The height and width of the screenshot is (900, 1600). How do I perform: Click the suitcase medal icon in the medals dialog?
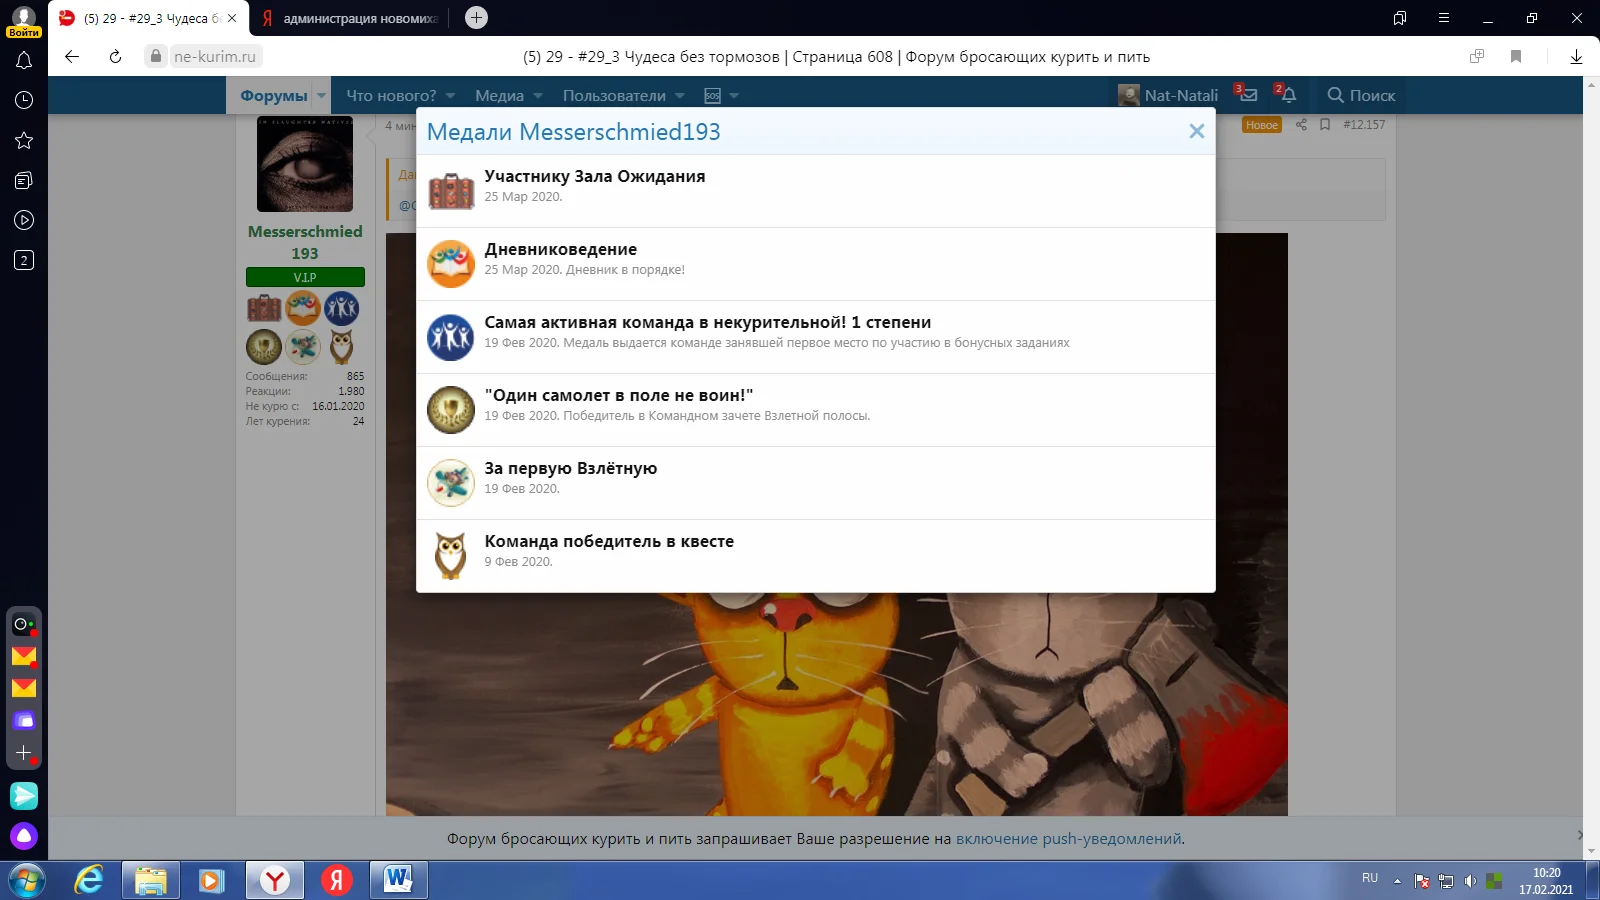451,191
